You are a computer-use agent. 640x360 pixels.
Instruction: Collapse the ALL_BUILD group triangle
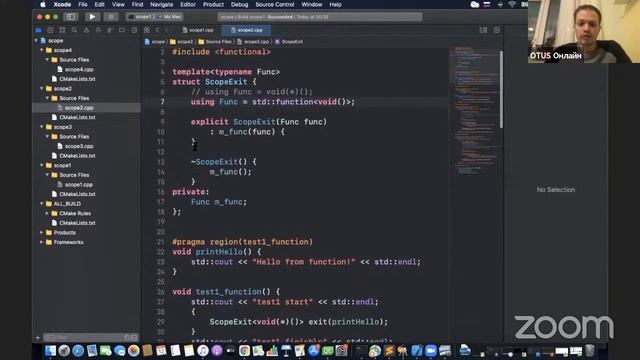click(x=42, y=204)
